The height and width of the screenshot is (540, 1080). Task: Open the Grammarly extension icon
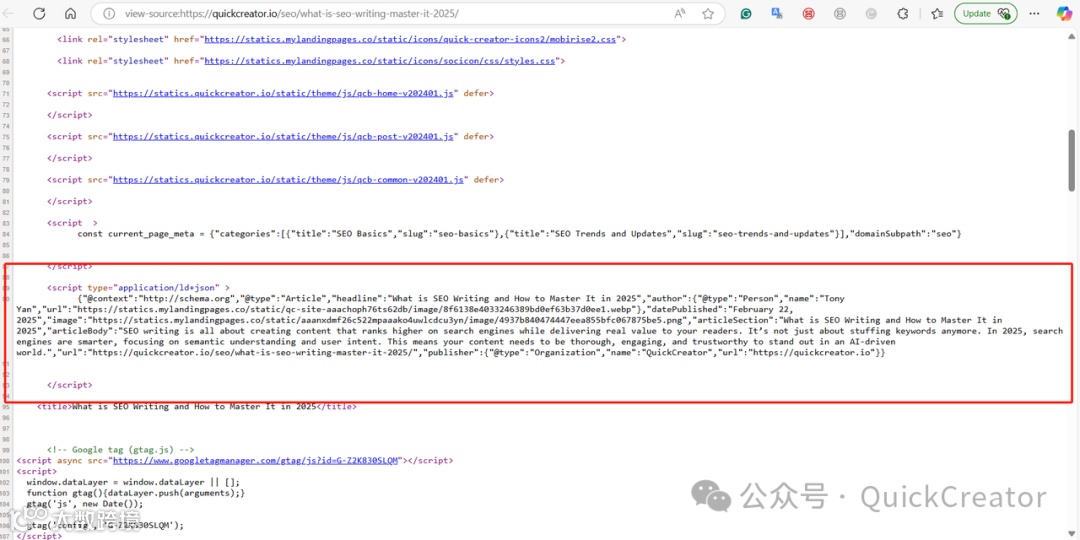pos(746,14)
